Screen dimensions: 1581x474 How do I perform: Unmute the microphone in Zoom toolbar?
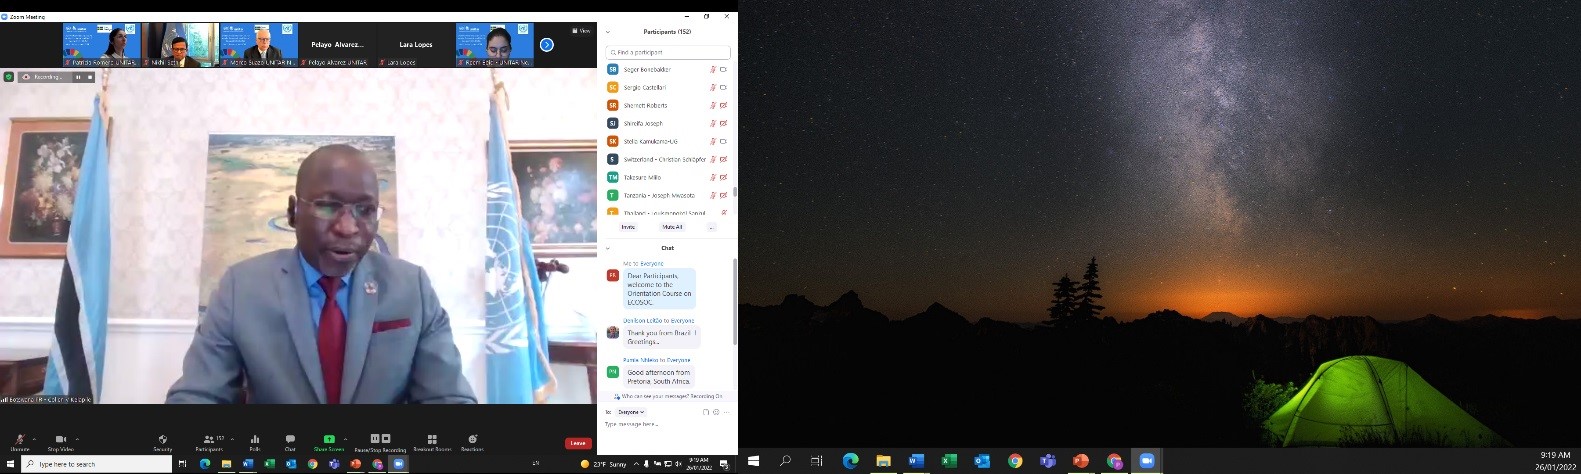tap(19, 441)
